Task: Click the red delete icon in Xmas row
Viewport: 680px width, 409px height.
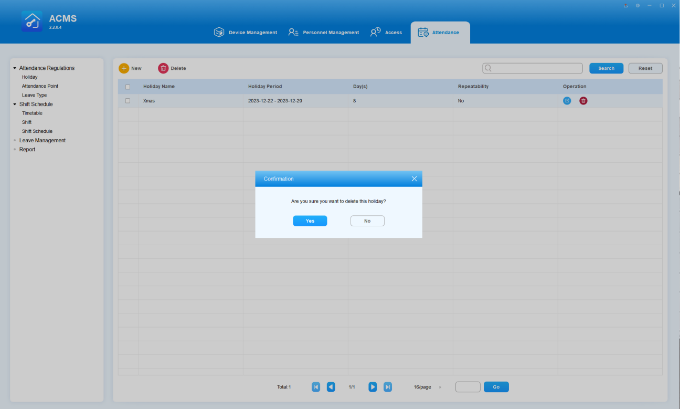Action: click(583, 101)
